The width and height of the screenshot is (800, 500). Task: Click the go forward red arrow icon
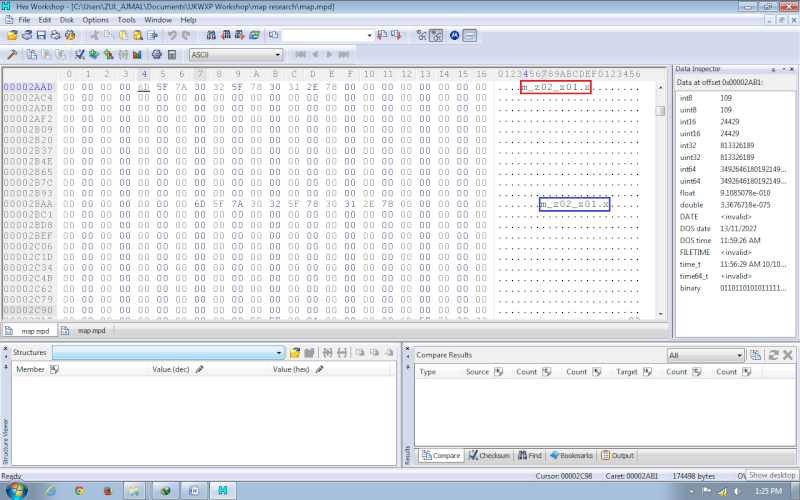(396, 35)
